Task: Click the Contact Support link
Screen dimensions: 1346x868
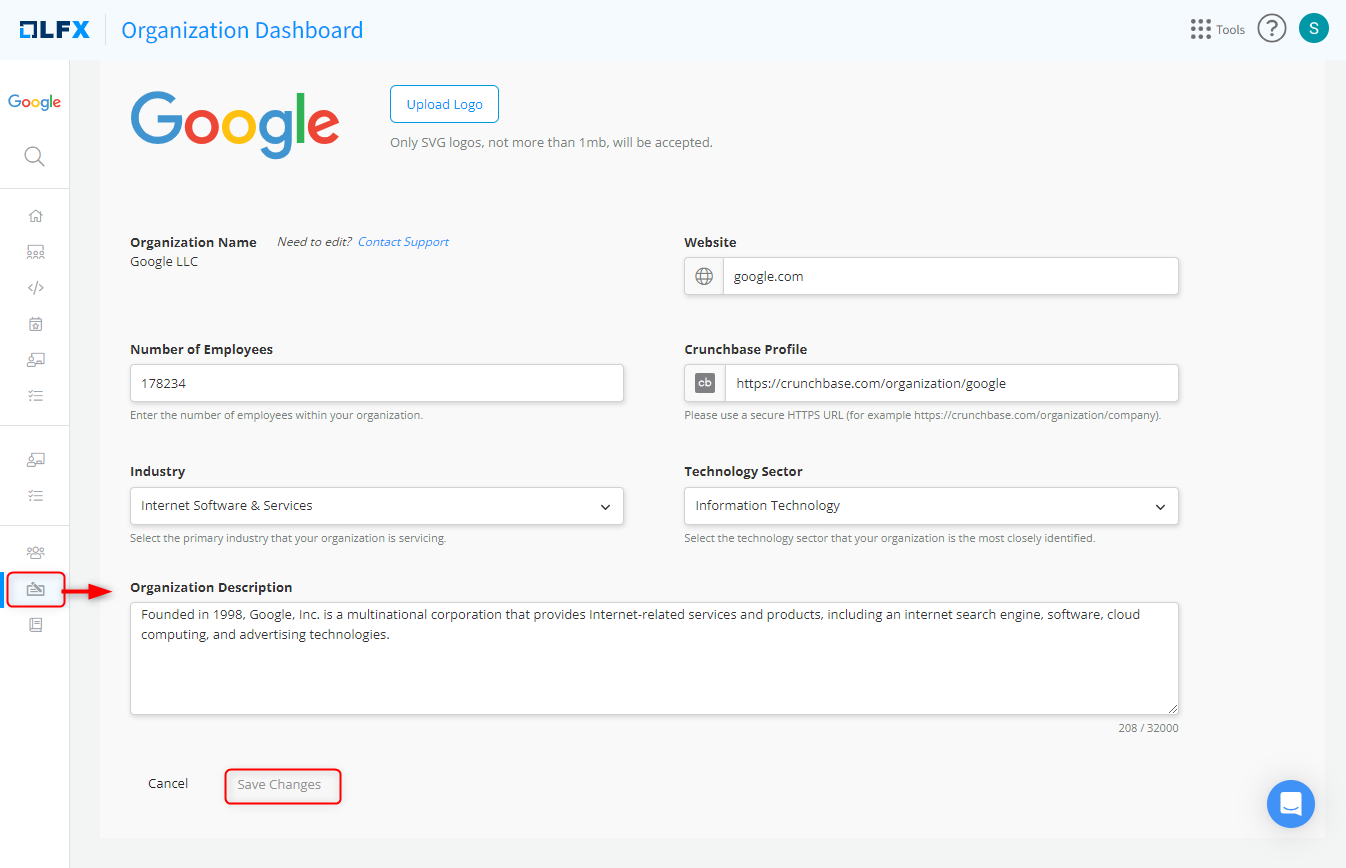Action: point(403,242)
